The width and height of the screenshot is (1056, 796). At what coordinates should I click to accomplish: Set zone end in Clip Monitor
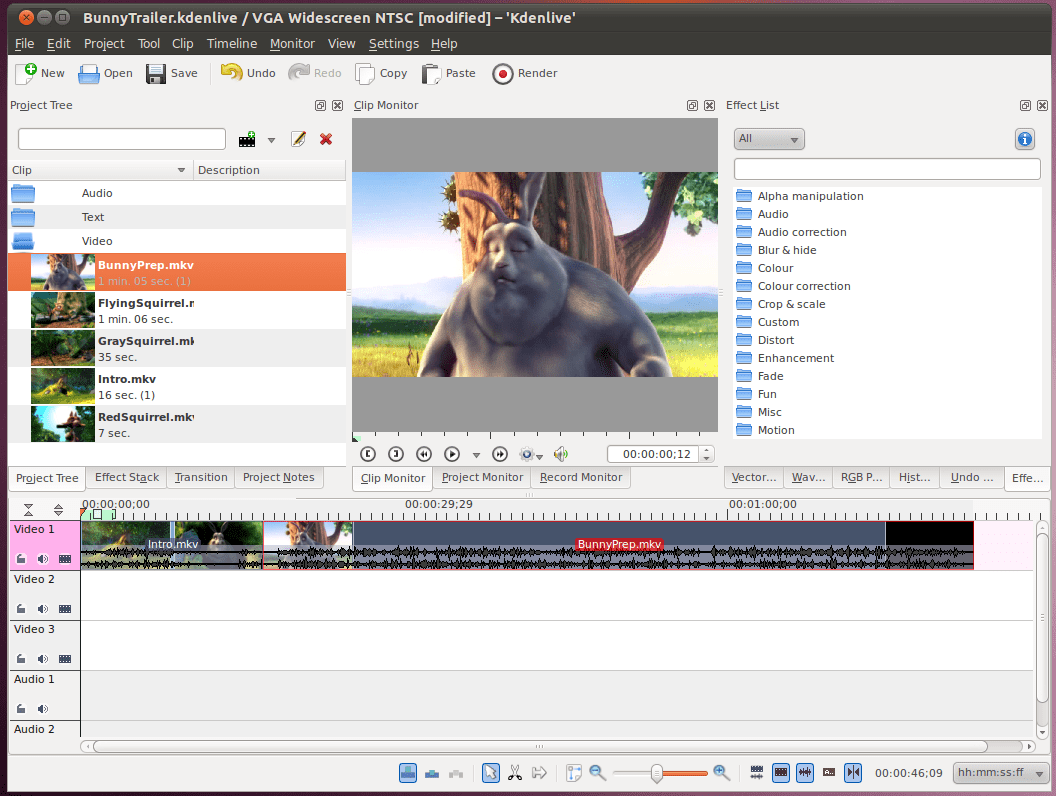point(396,454)
